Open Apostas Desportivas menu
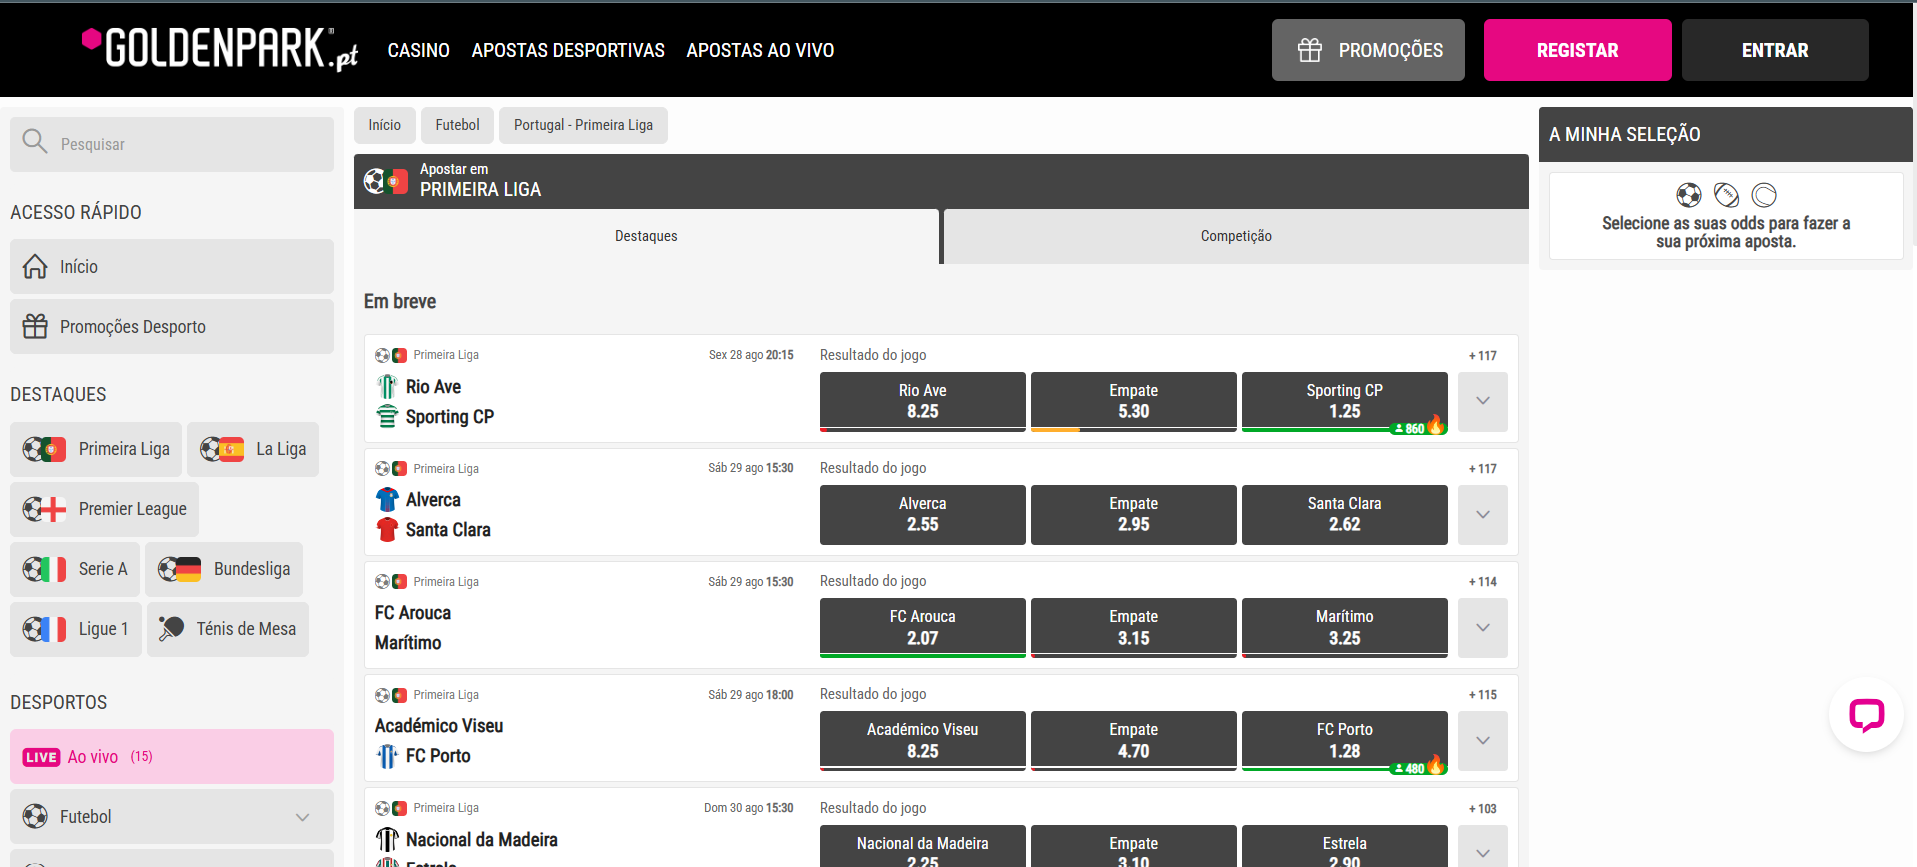 (568, 50)
